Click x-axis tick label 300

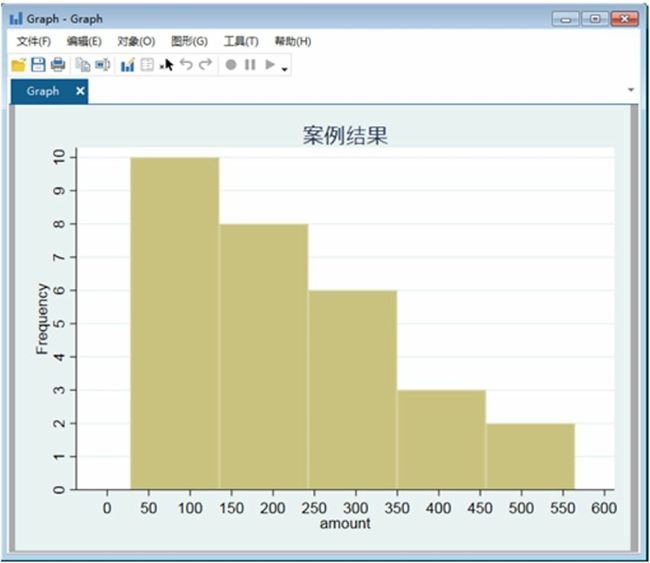coord(356,508)
